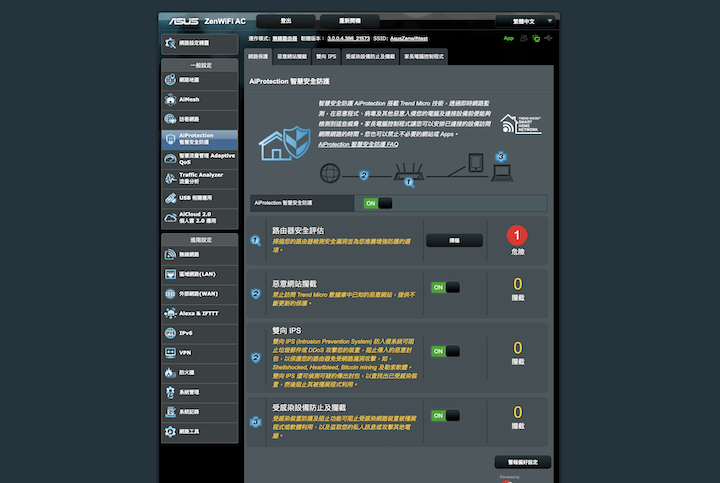The image size is (720, 483).
Task: Open IPv6 sidebar item
Action: click(x=199, y=333)
